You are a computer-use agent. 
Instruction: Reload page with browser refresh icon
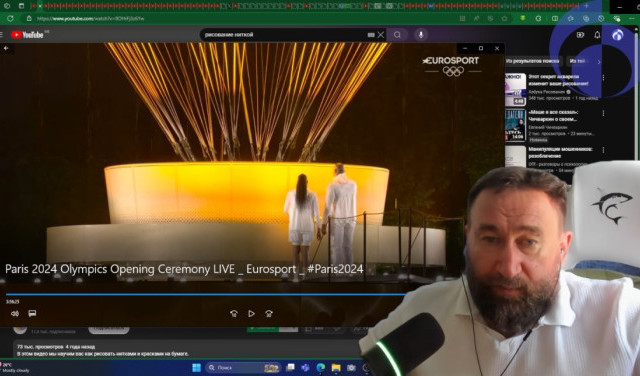click(x=10, y=18)
